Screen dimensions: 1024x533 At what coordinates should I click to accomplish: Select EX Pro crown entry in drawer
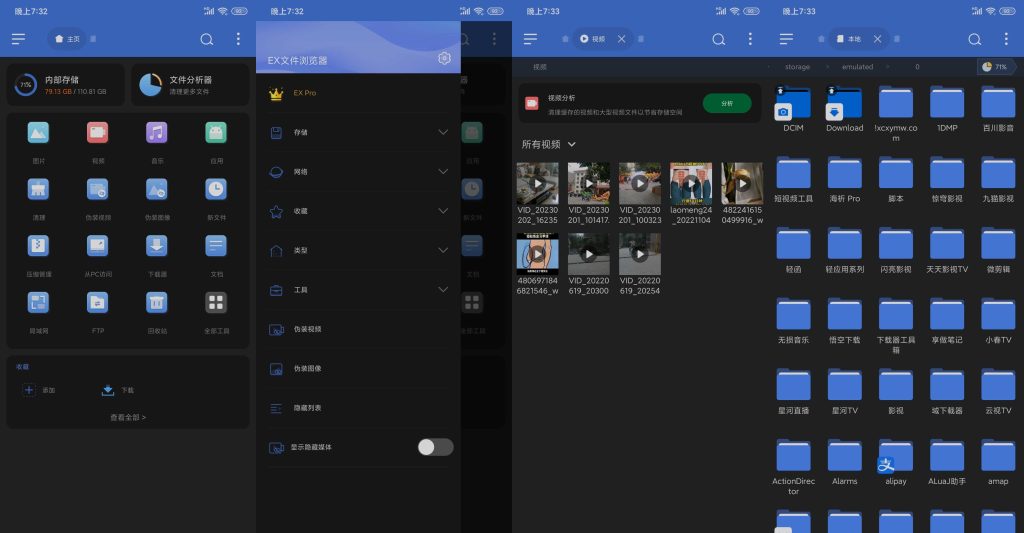[358, 93]
